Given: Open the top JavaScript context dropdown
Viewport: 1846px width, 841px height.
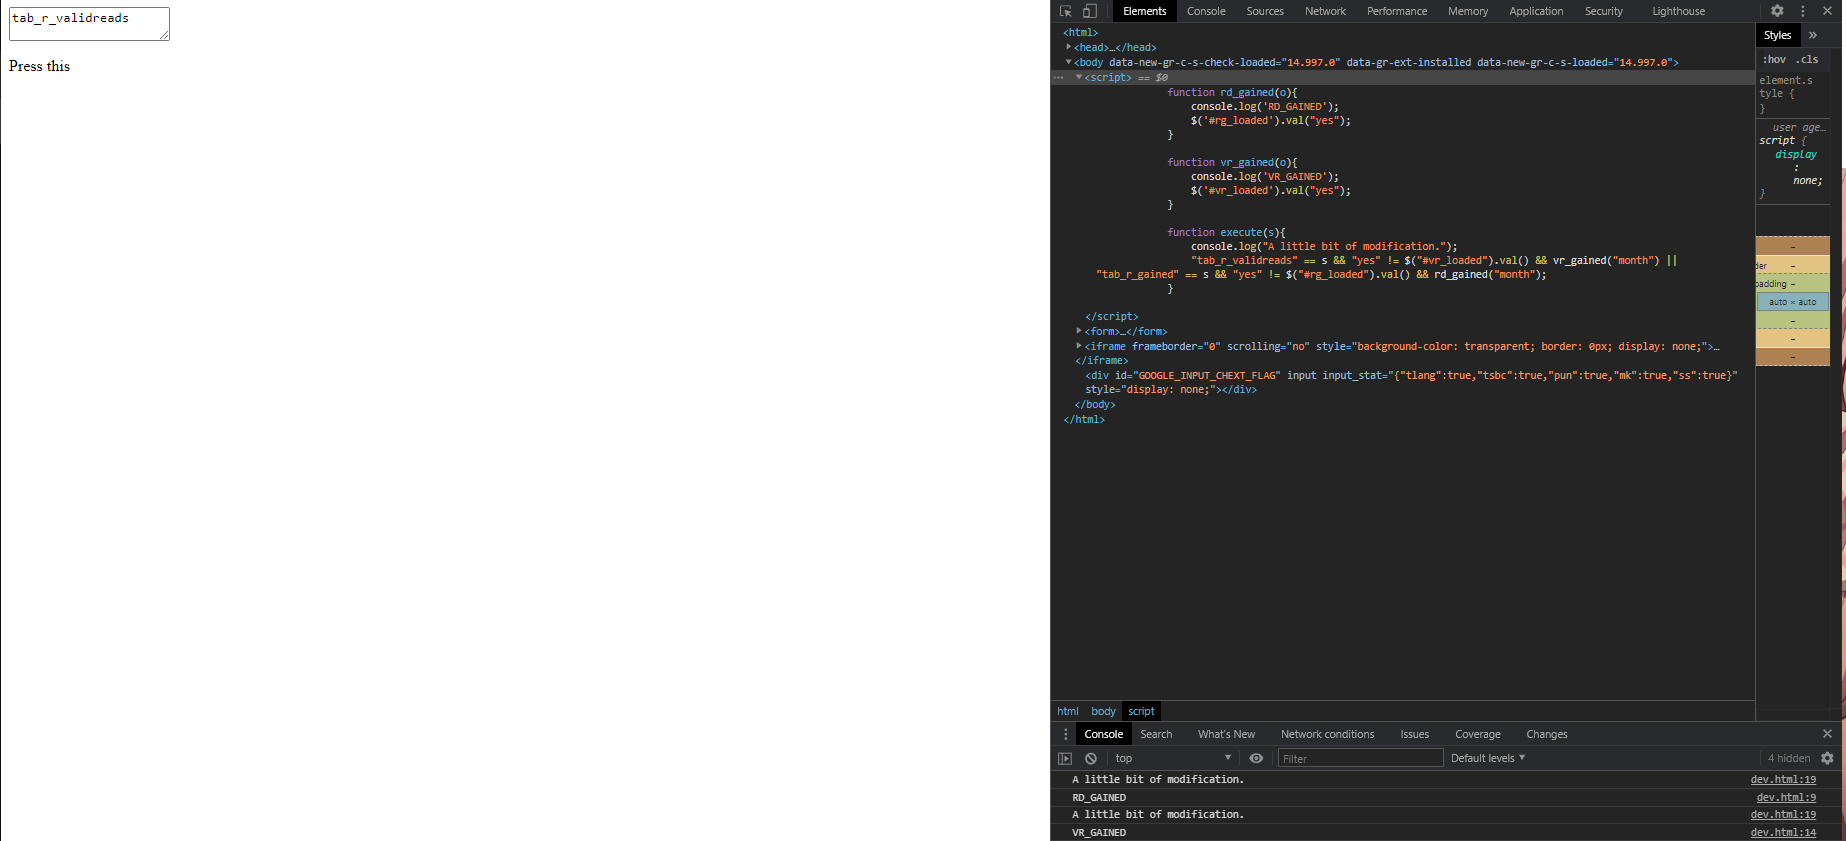Looking at the screenshot, I should point(1172,758).
